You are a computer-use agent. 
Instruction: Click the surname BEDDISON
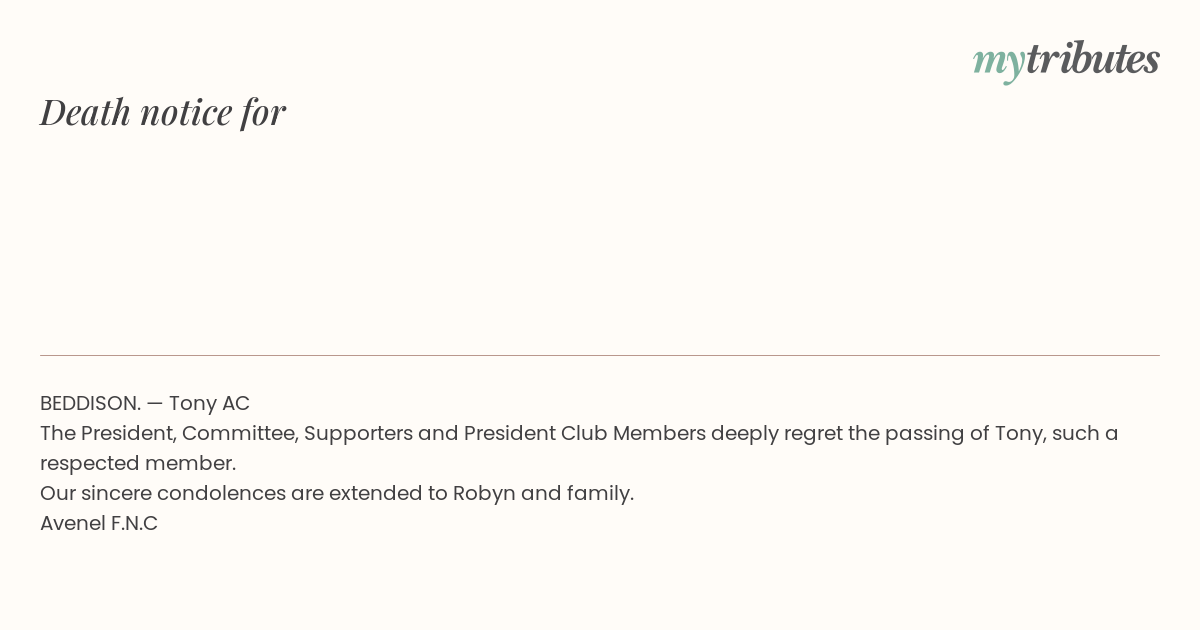tap(89, 403)
